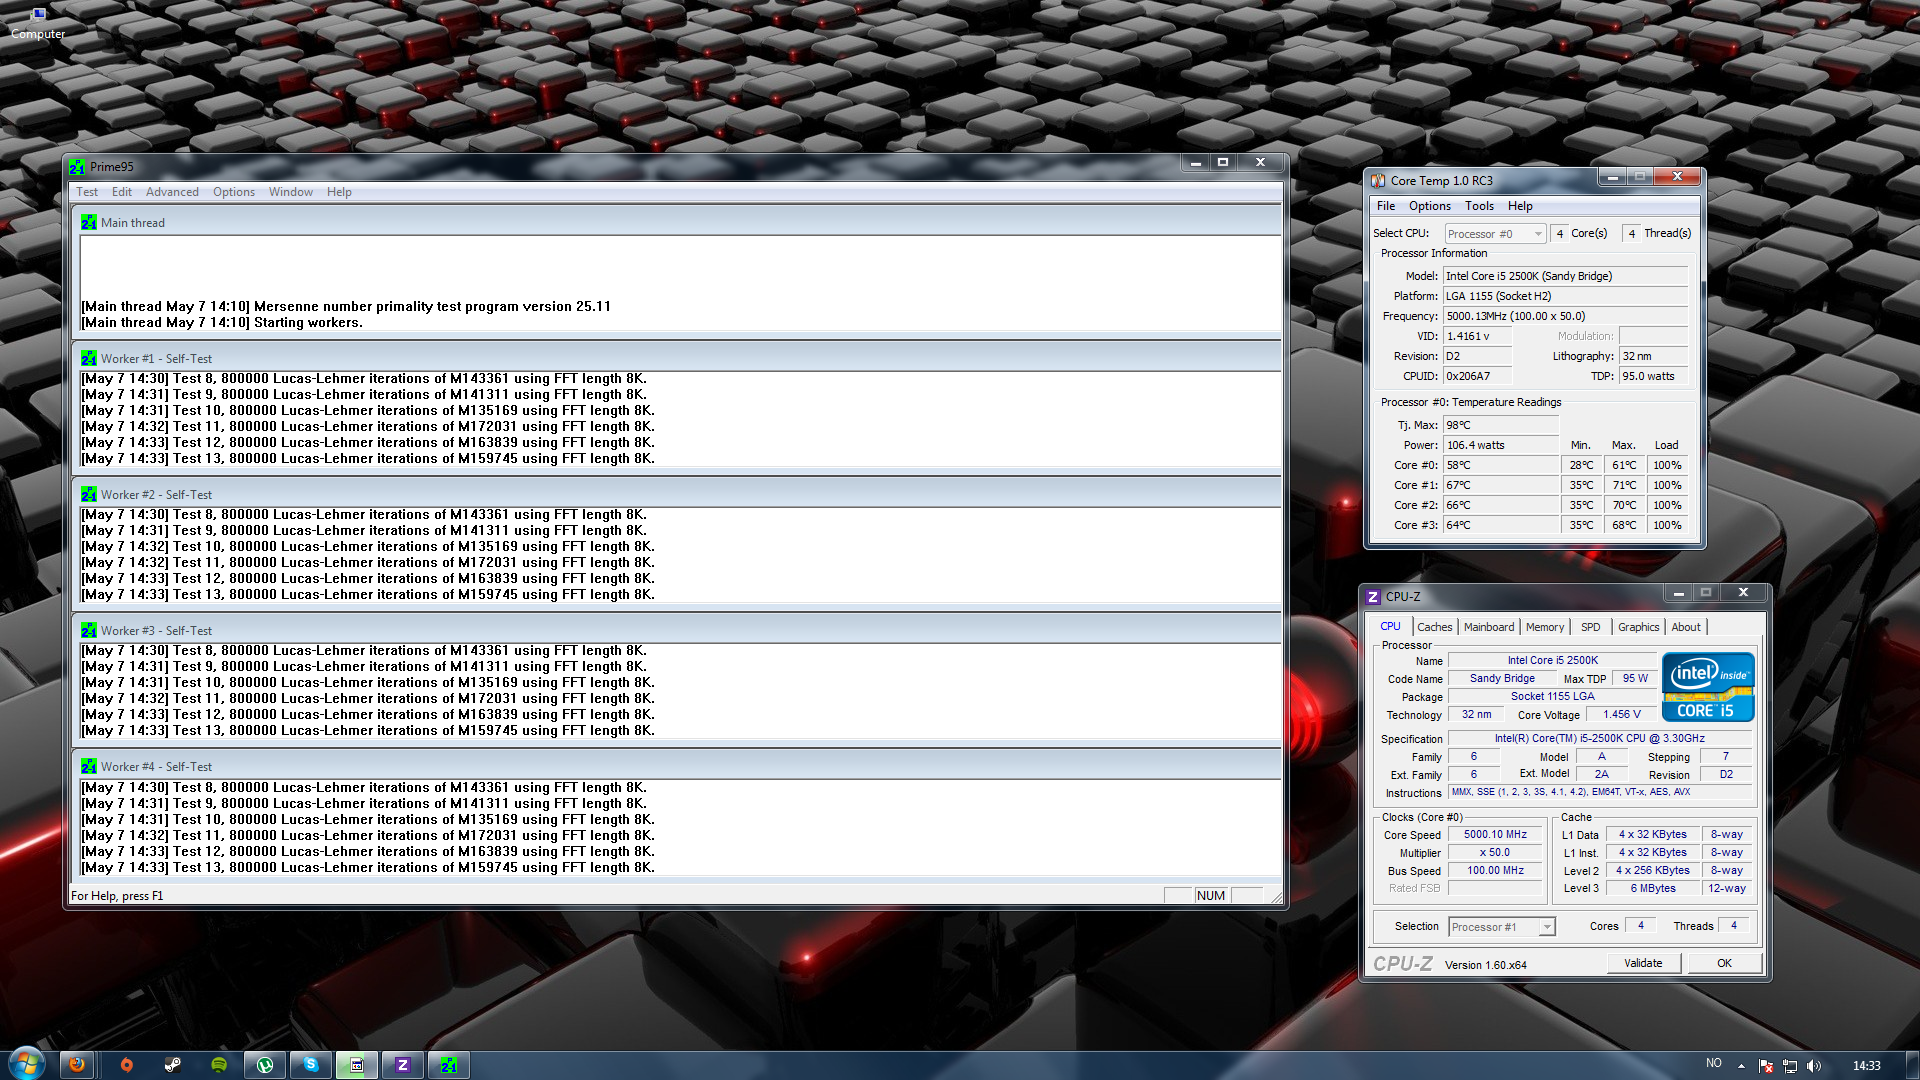Click the Worker #1 Self-Test icon
Screen dimensions: 1920x1080
[x=89, y=358]
